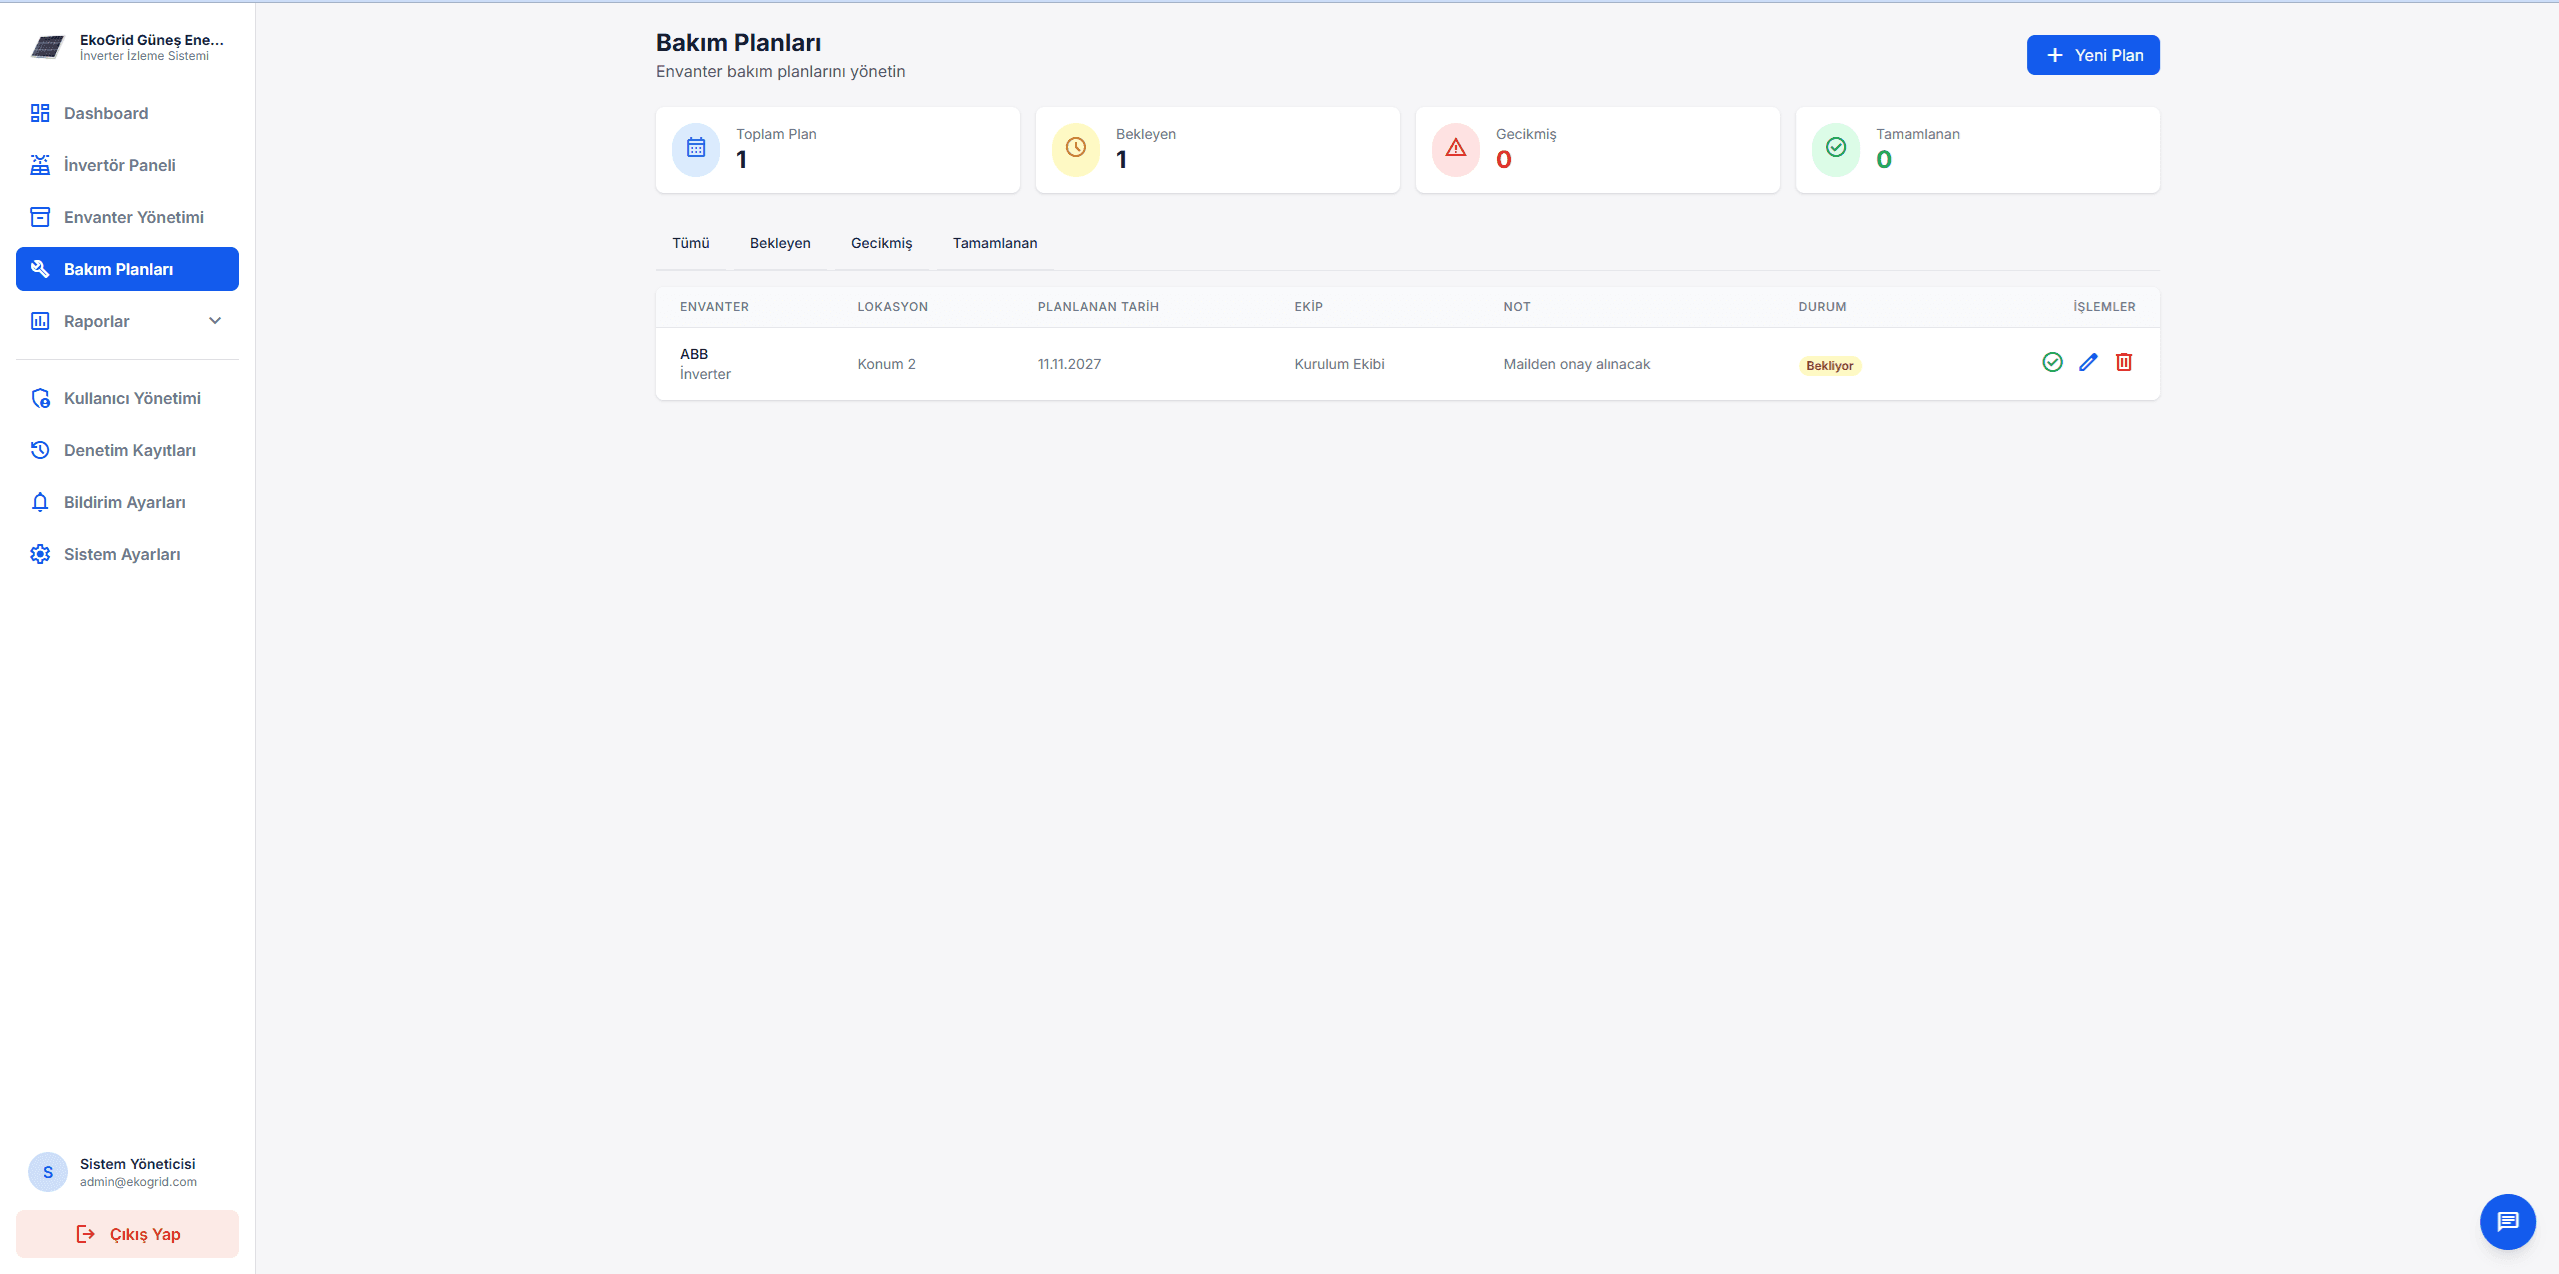This screenshot has height=1274, width=2559.
Task: Click the Tamamlanan checkmark circle icon
Action: click(x=1836, y=148)
